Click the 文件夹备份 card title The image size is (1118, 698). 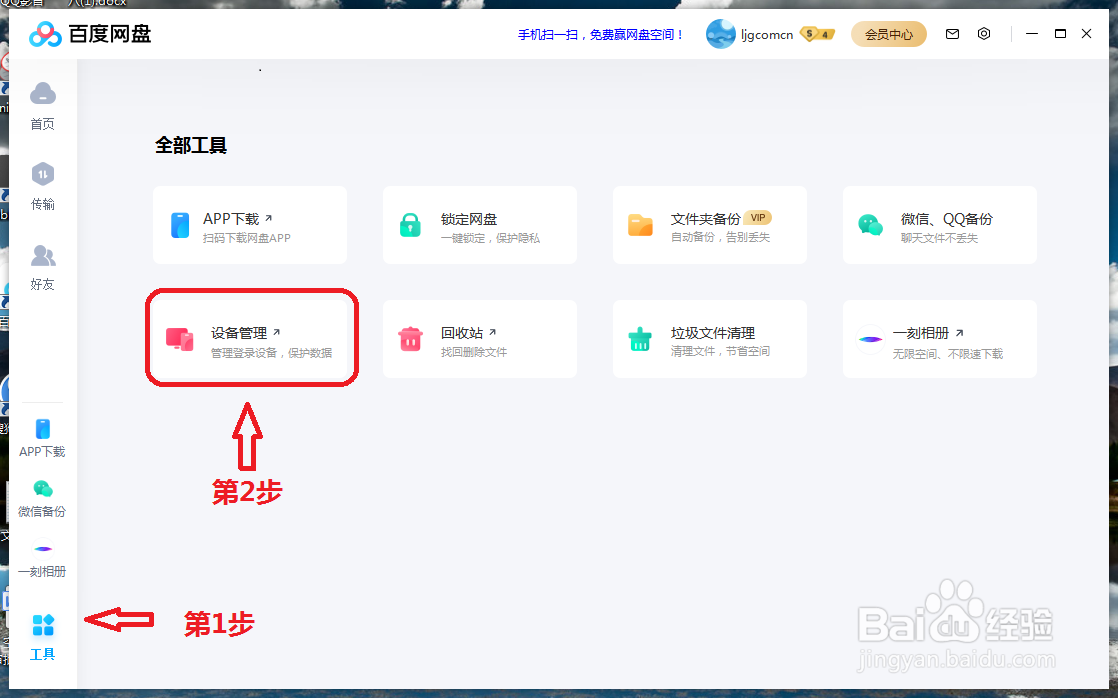point(705,219)
